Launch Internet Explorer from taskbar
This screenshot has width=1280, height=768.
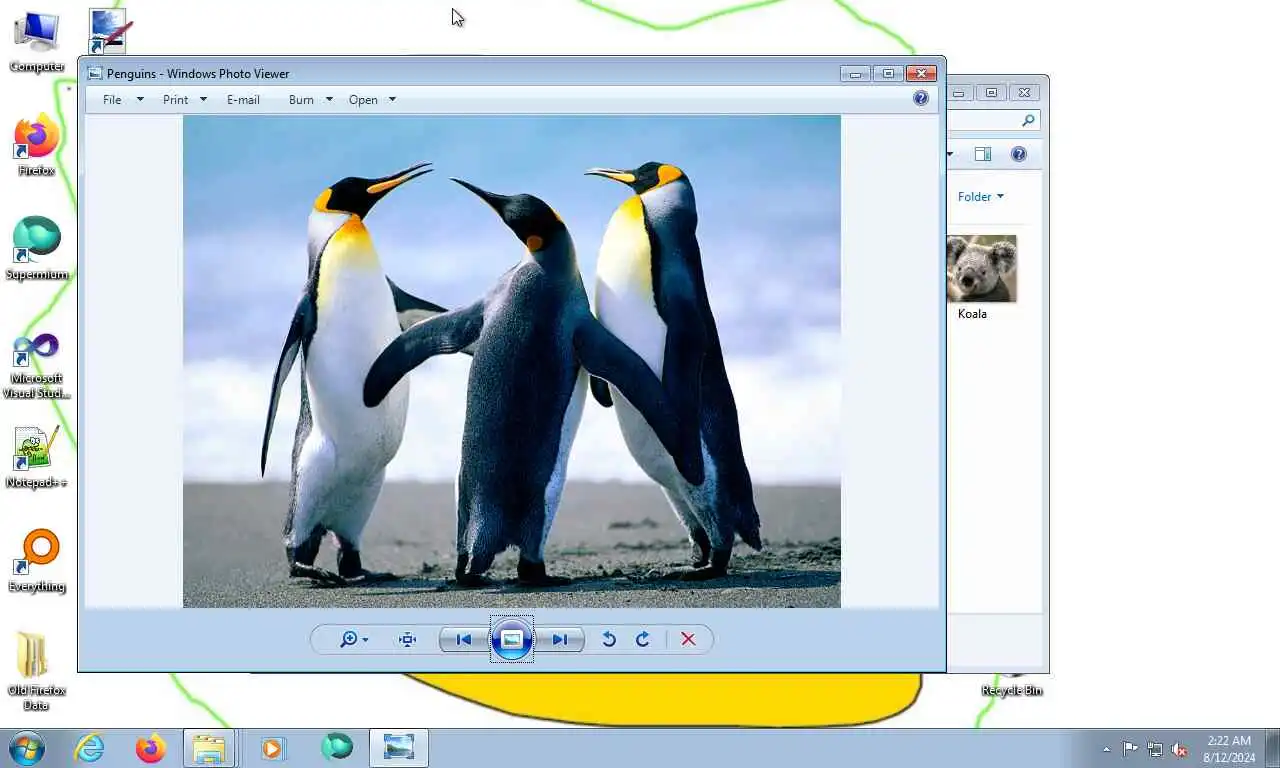coord(89,748)
